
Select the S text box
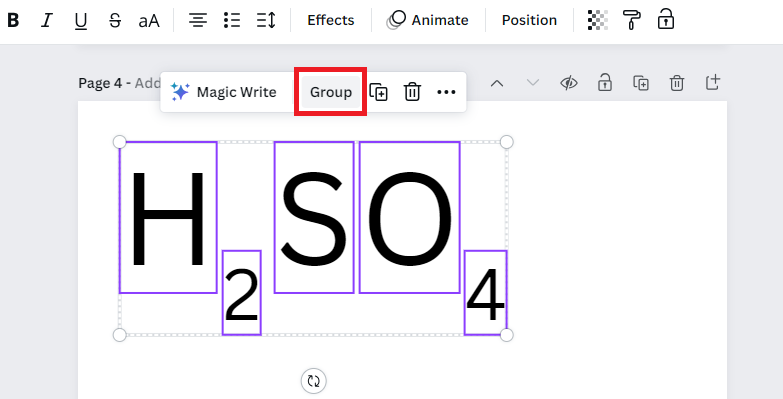pos(314,218)
